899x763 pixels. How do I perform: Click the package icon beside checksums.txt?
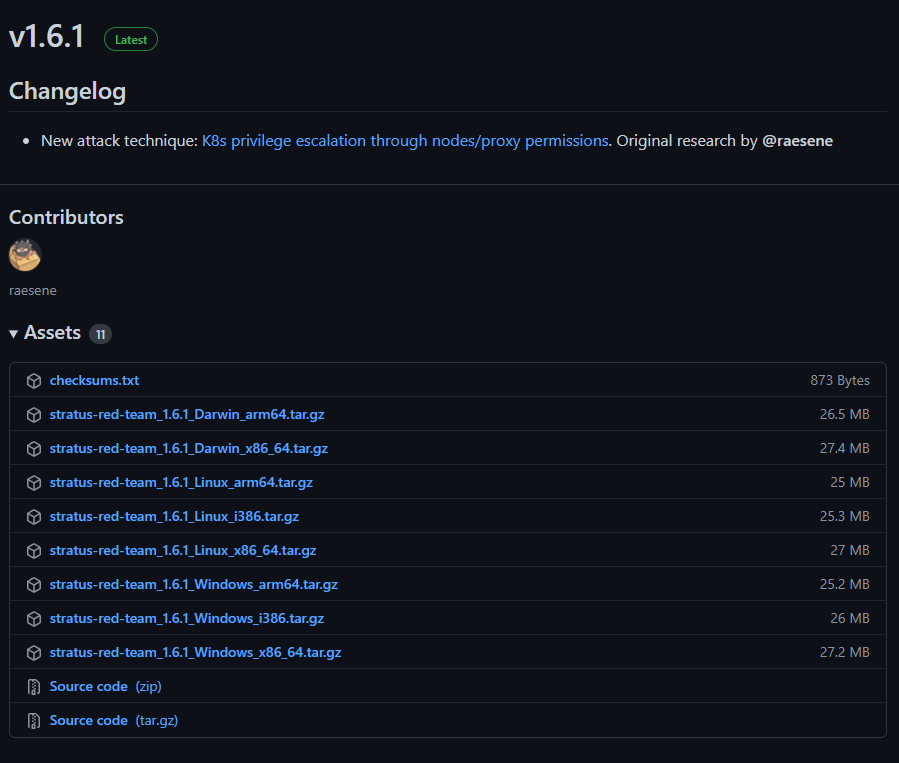tap(34, 381)
